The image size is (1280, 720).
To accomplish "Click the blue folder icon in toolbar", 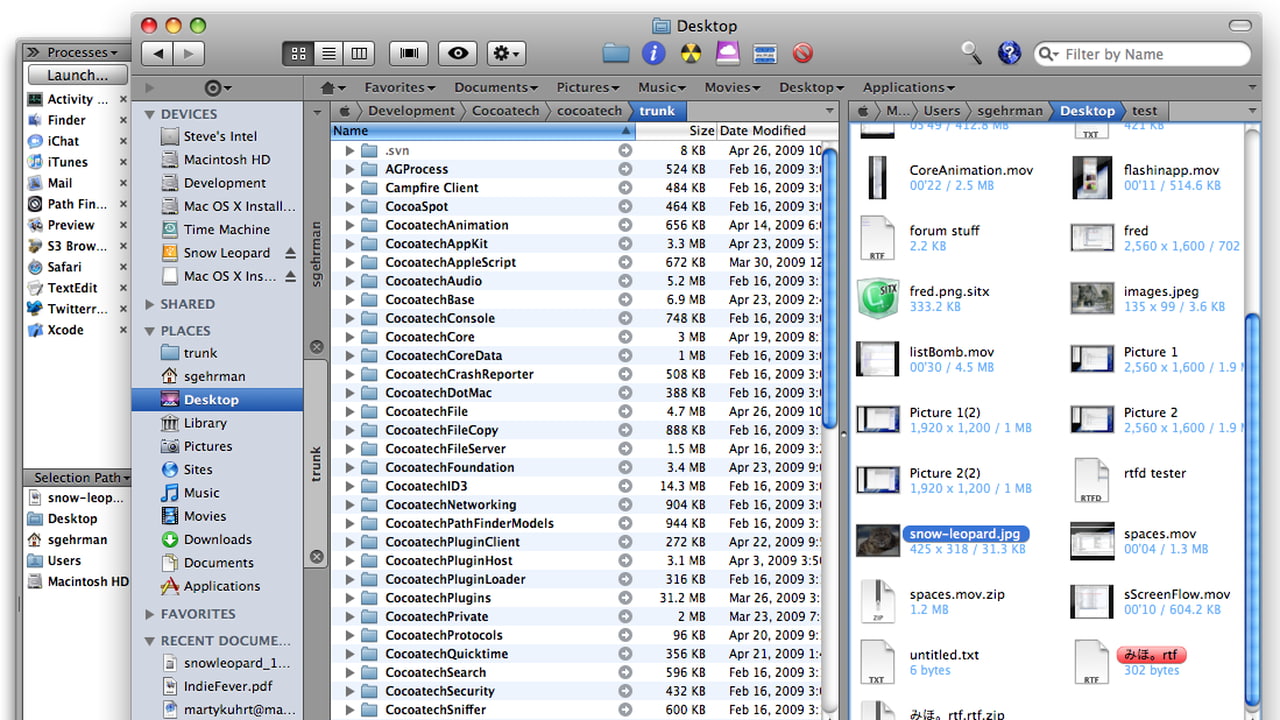I will click(x=616, y=53).
